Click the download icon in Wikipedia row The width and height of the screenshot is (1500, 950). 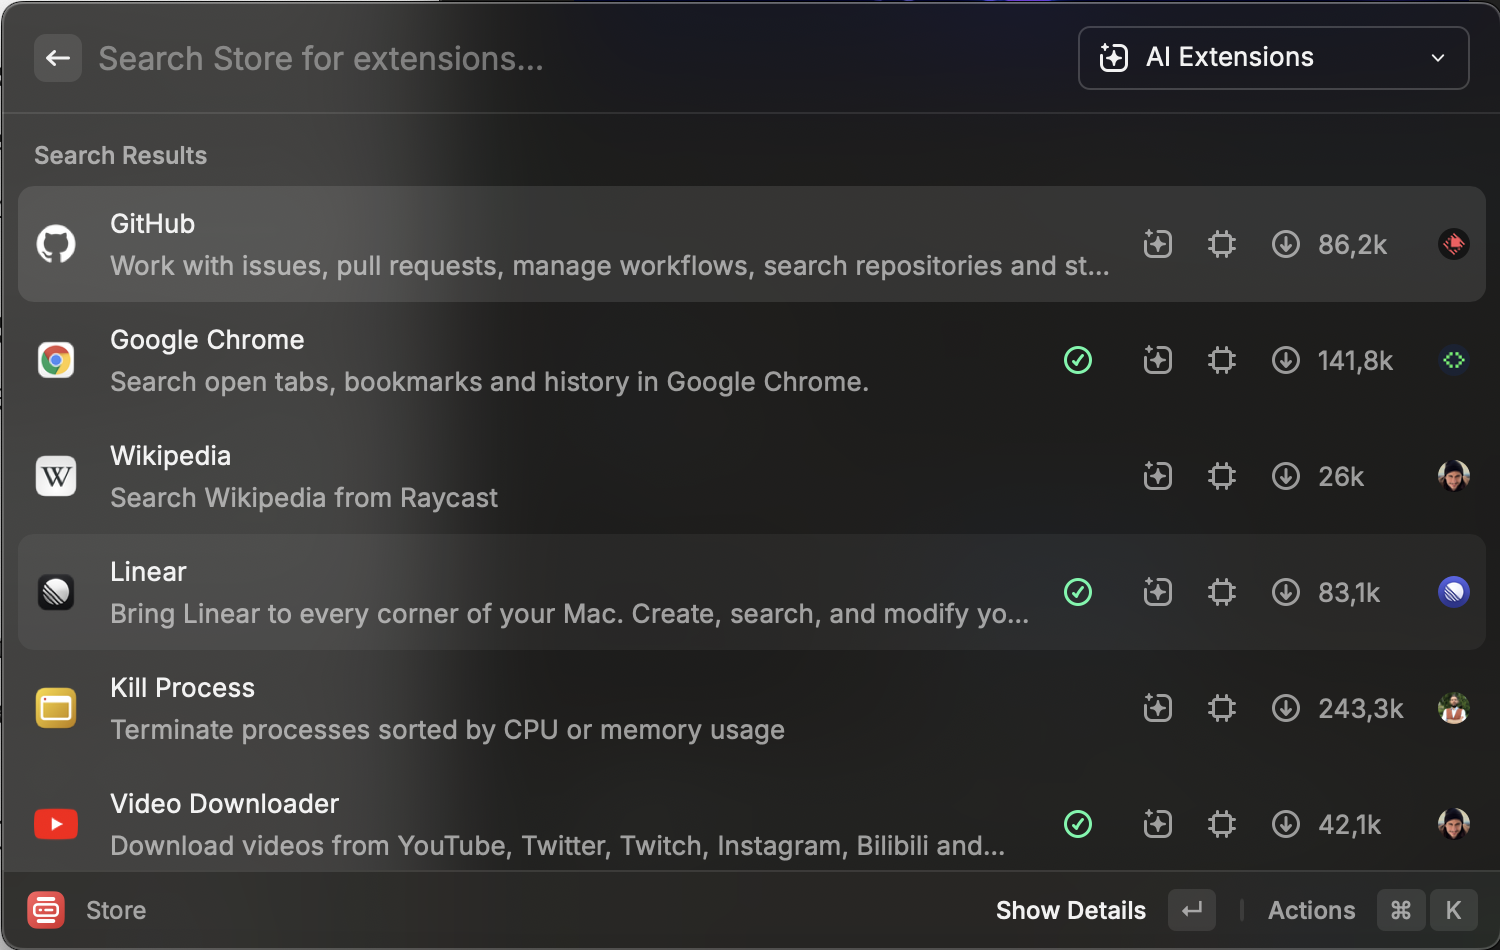[1286, 476]
